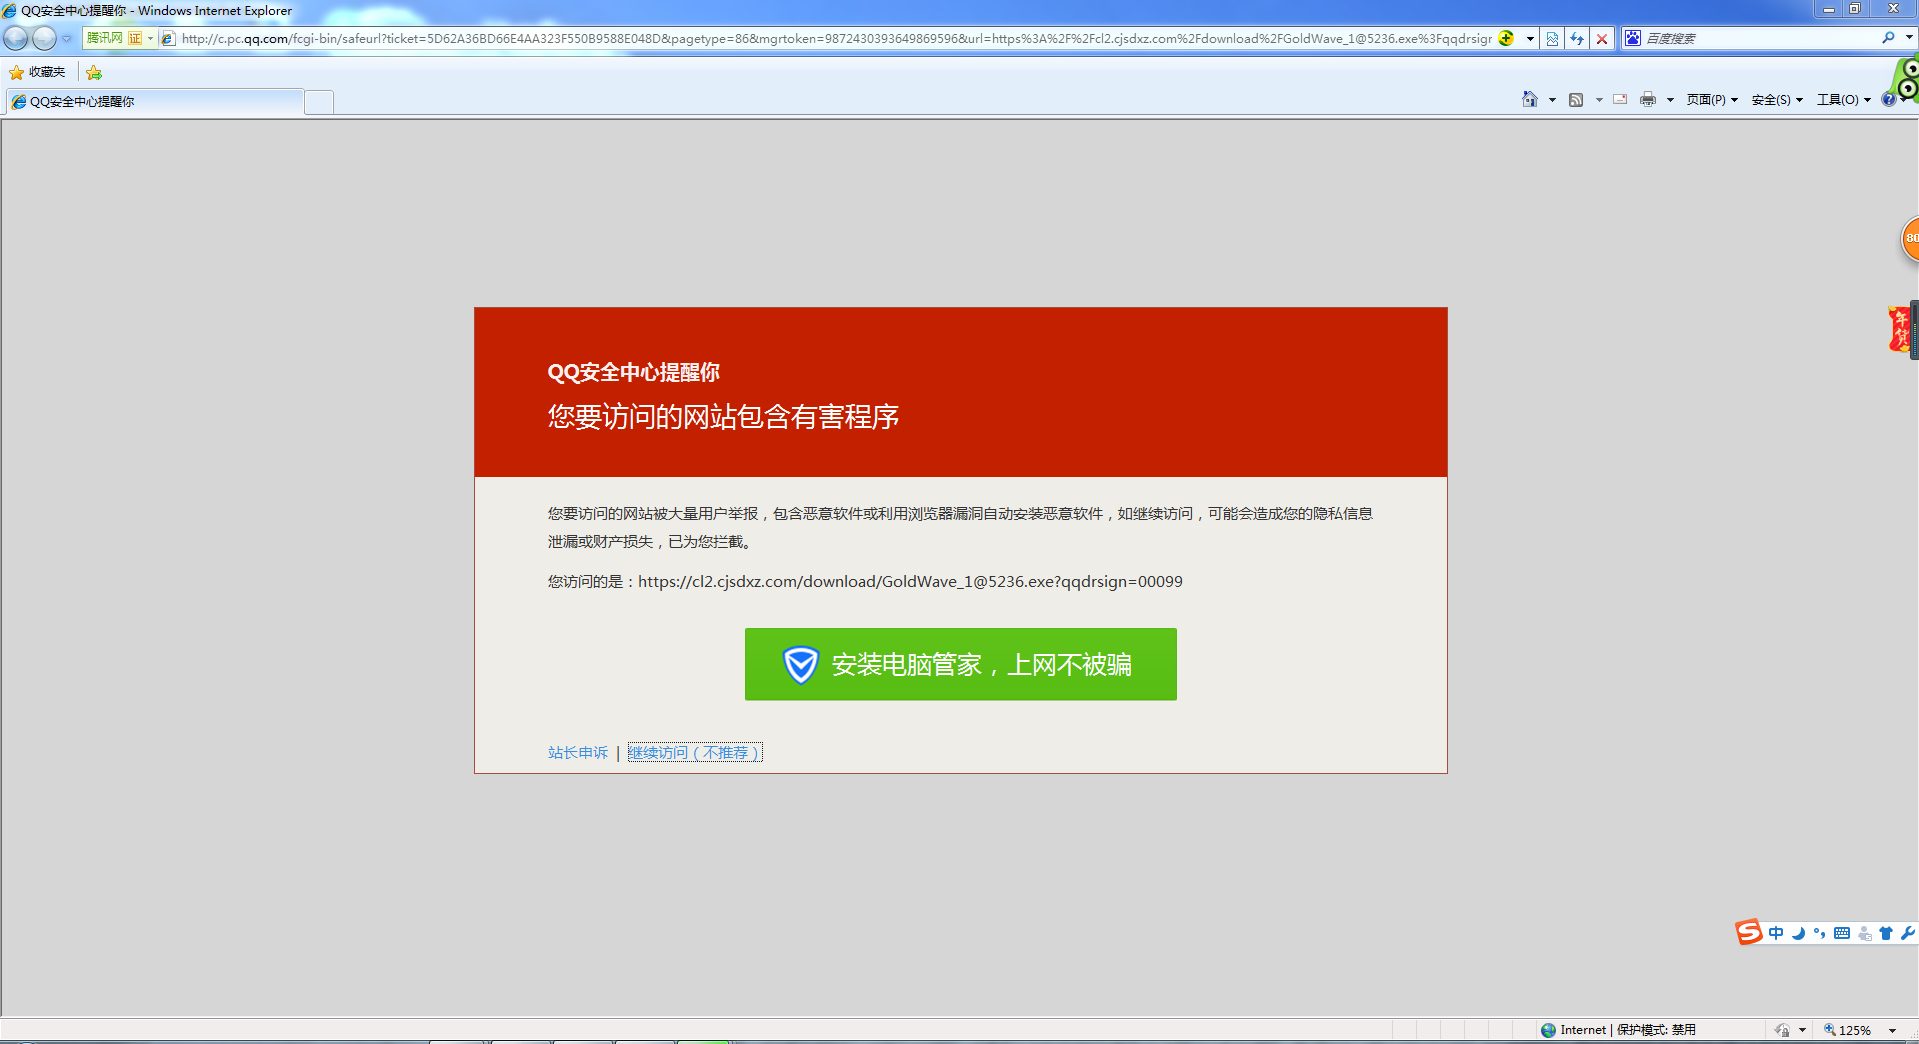1919x1044 pixels.
Task: Click the Baidu paw search provider icon
Action: [1633, 38]
